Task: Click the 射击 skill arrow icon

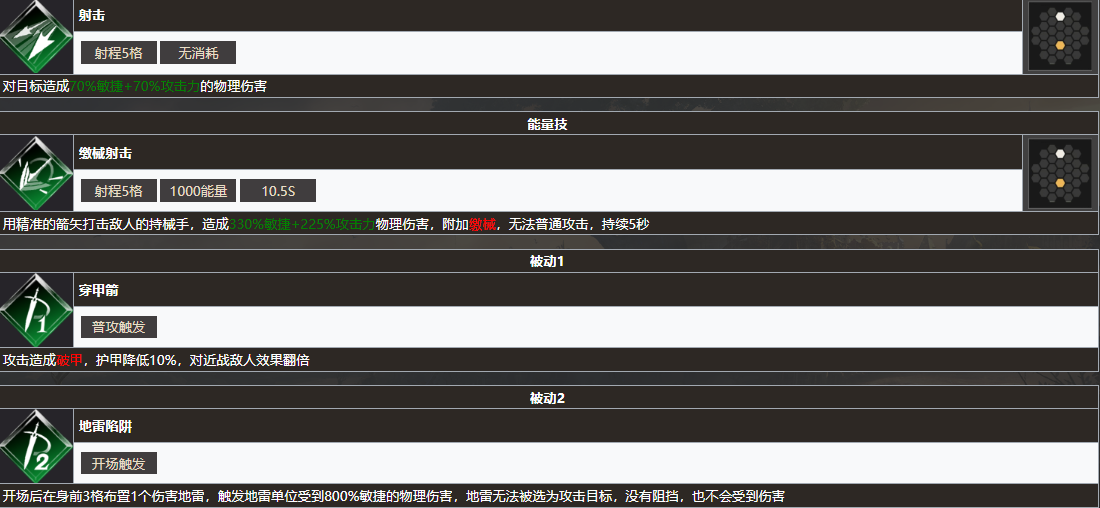Action: pos(36,36)
